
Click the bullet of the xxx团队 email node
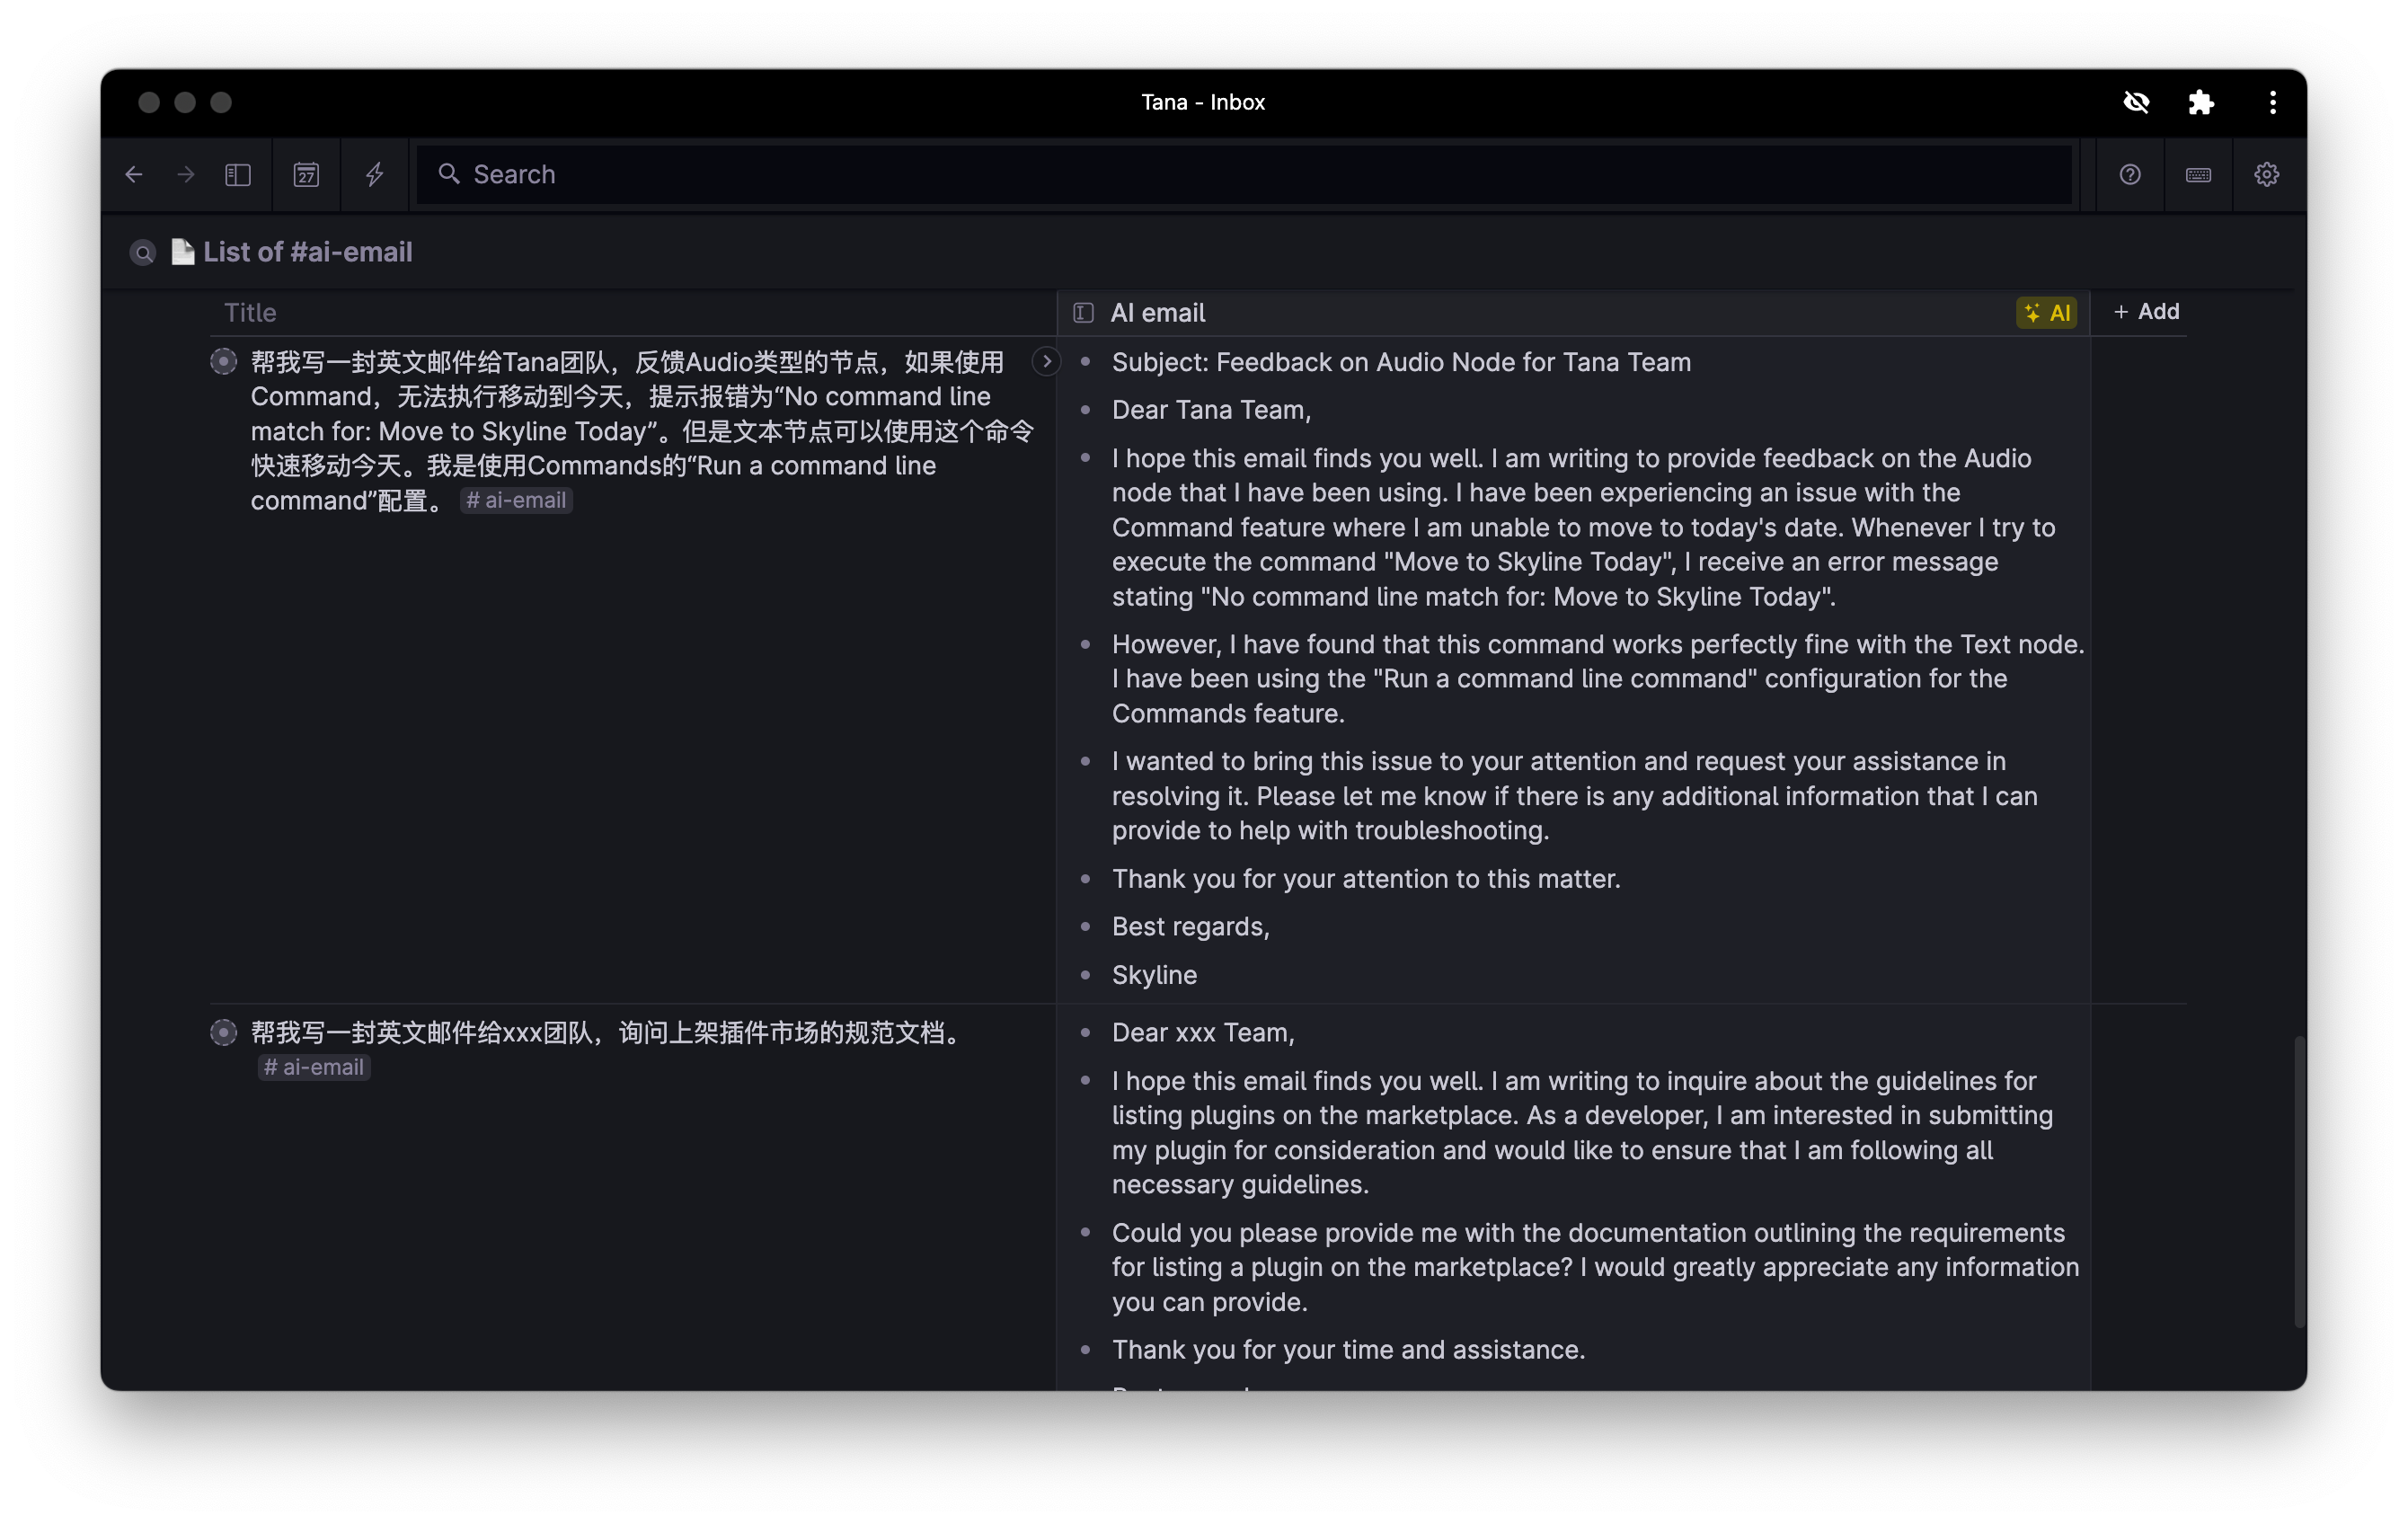(224, 1032)
